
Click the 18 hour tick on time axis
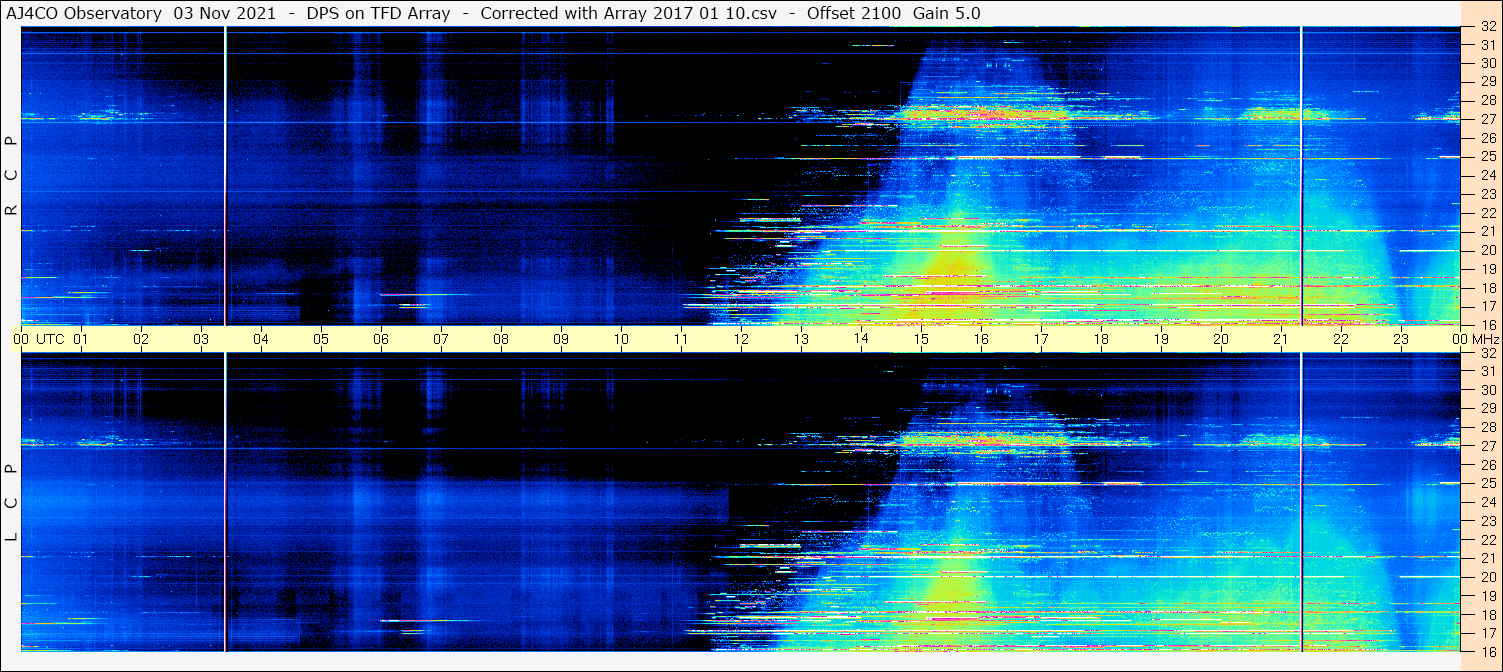click(1101, 339)
